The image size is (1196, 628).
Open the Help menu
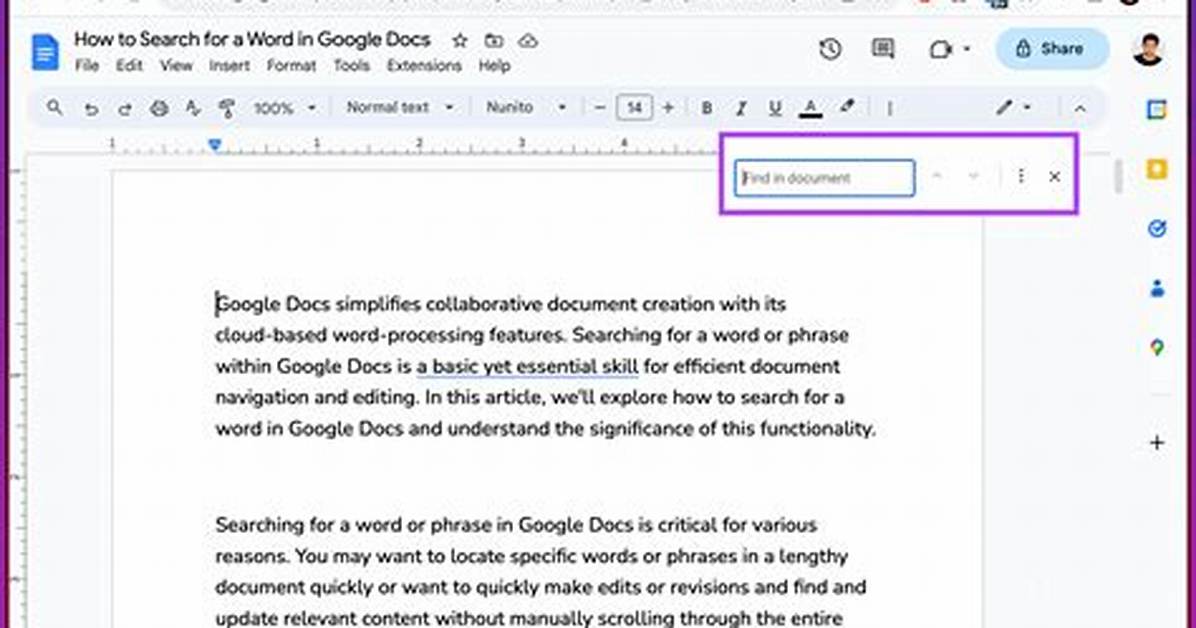(x=494, y=66)
